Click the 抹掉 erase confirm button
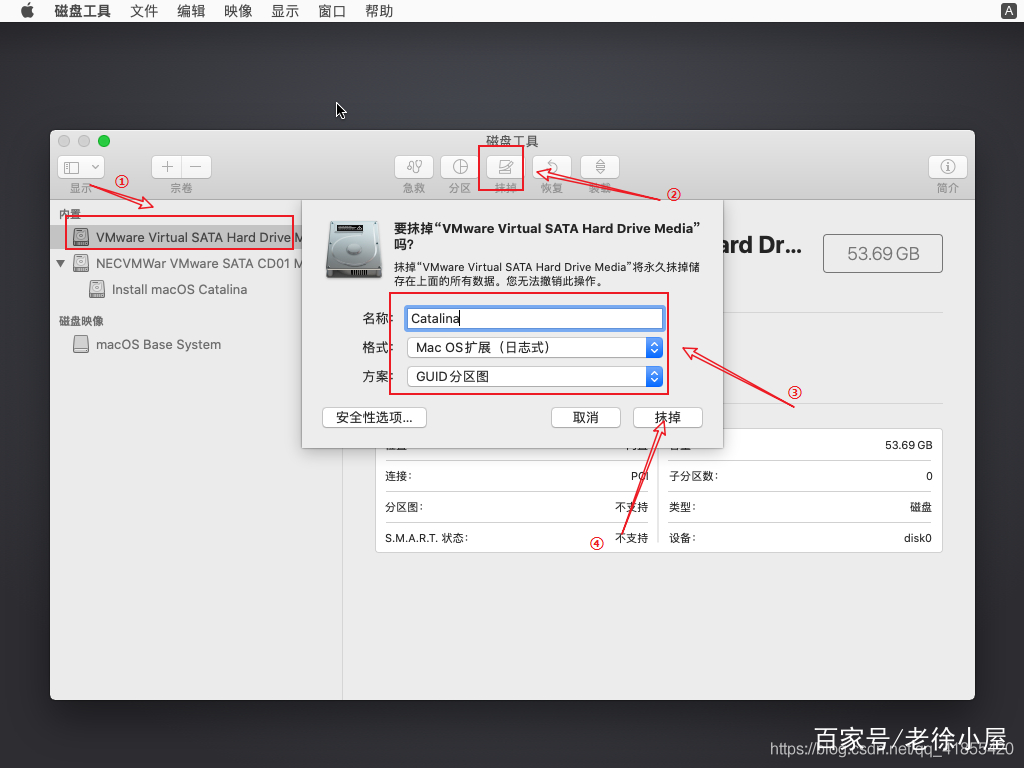The image size is (1024, 768). pos(667,417)
